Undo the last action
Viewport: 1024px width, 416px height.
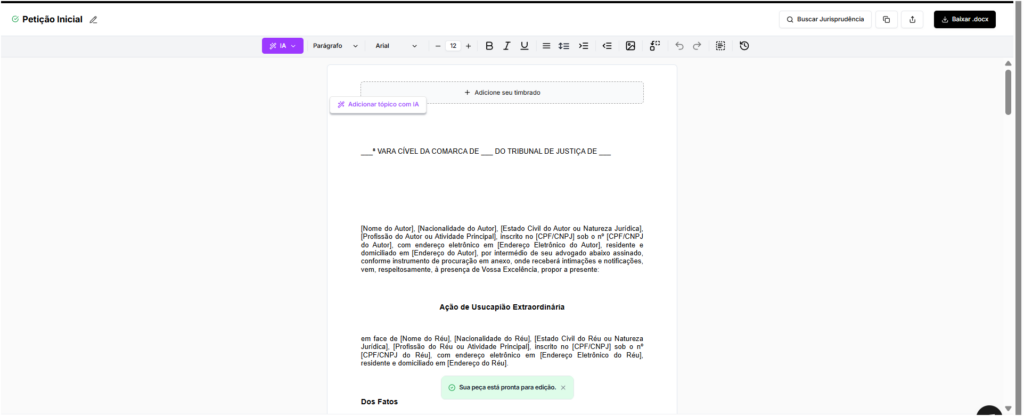point(679,46)
